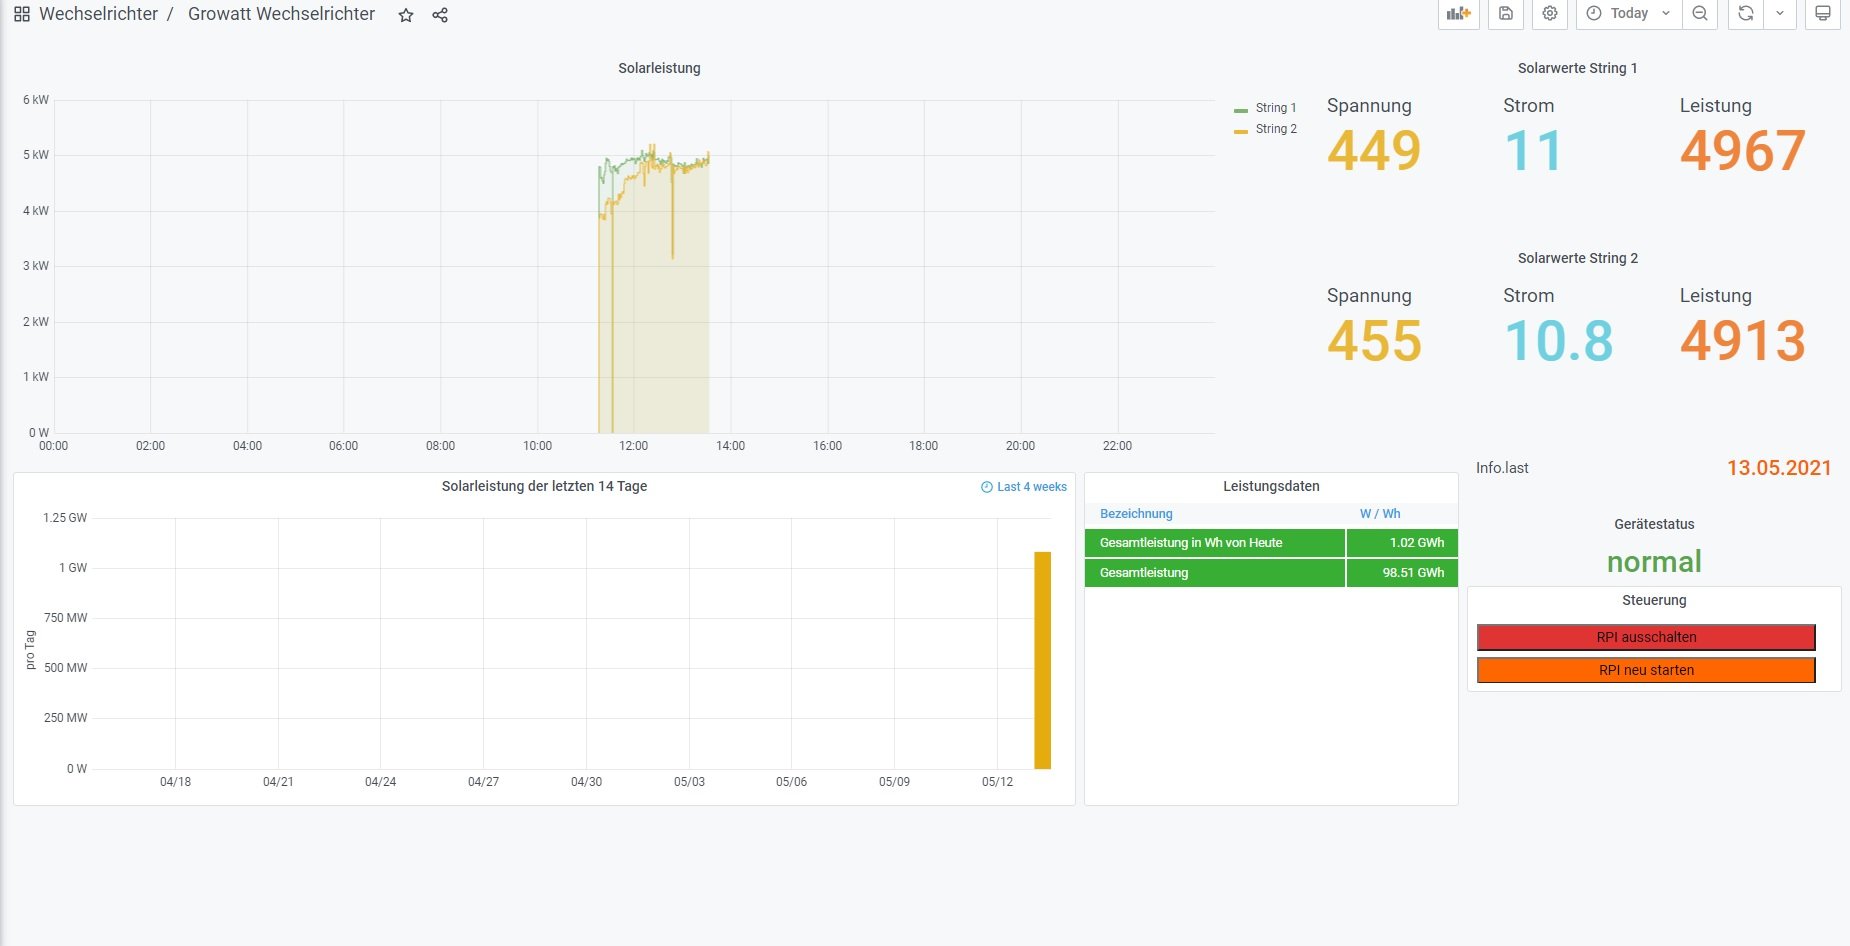Save the dashboard with the disk icon

tap(1506, 14)
